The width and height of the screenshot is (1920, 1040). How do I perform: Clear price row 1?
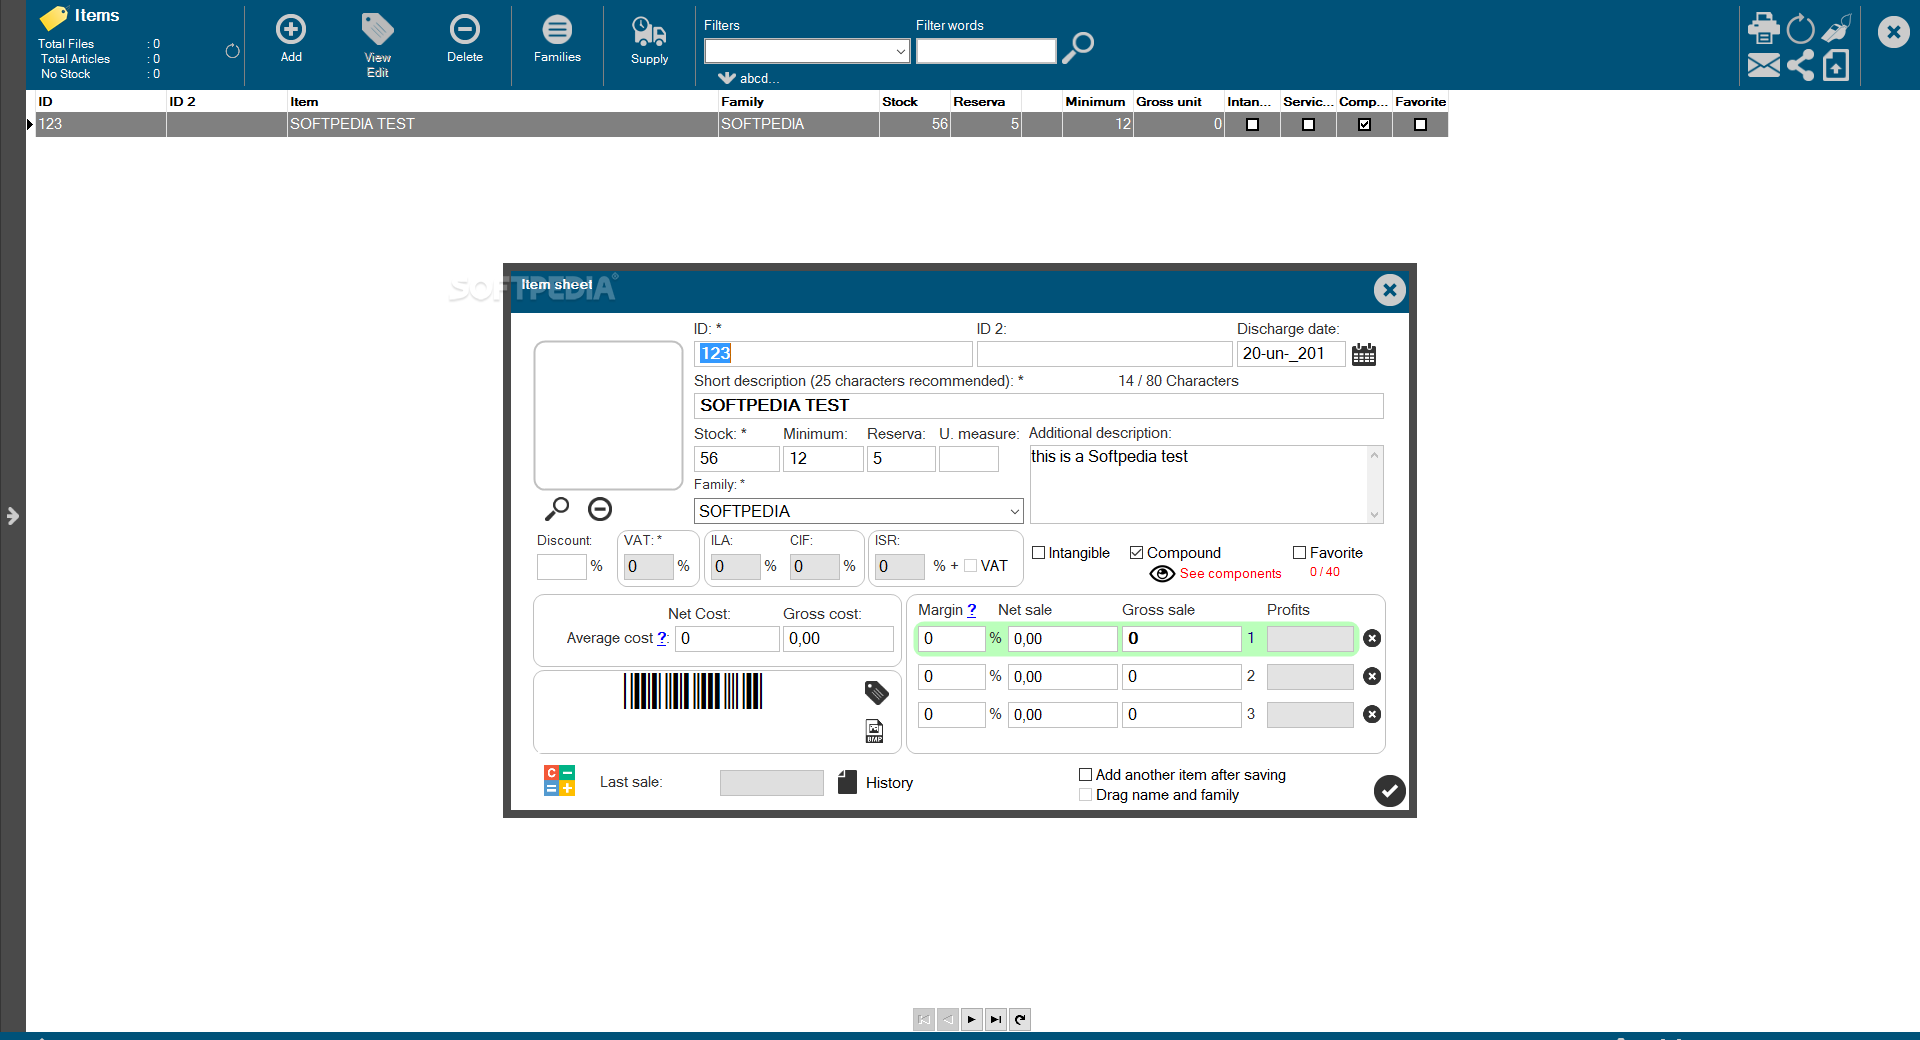coord(1372,638)
